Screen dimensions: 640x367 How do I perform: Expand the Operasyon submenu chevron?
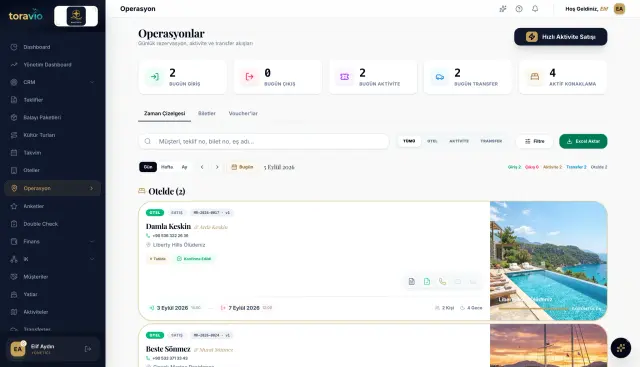[91, 188]
